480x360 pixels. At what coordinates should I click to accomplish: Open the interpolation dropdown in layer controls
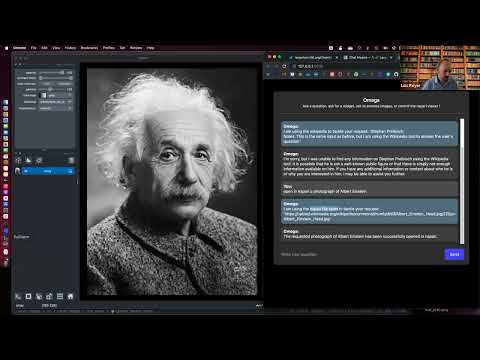click(x=56, y=108)
